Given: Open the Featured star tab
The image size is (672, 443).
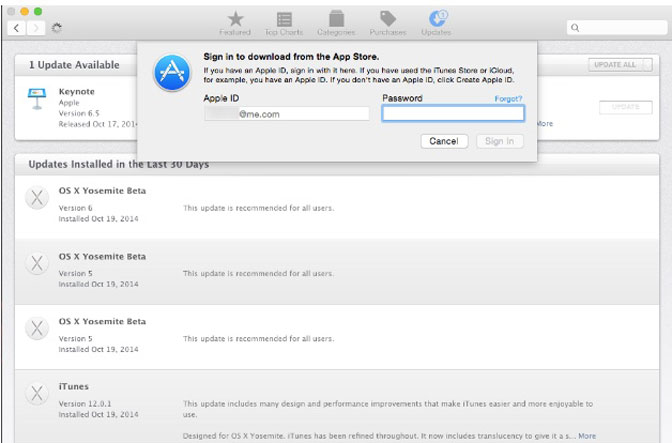Looking at the screenshot, I should click(235, 24).
